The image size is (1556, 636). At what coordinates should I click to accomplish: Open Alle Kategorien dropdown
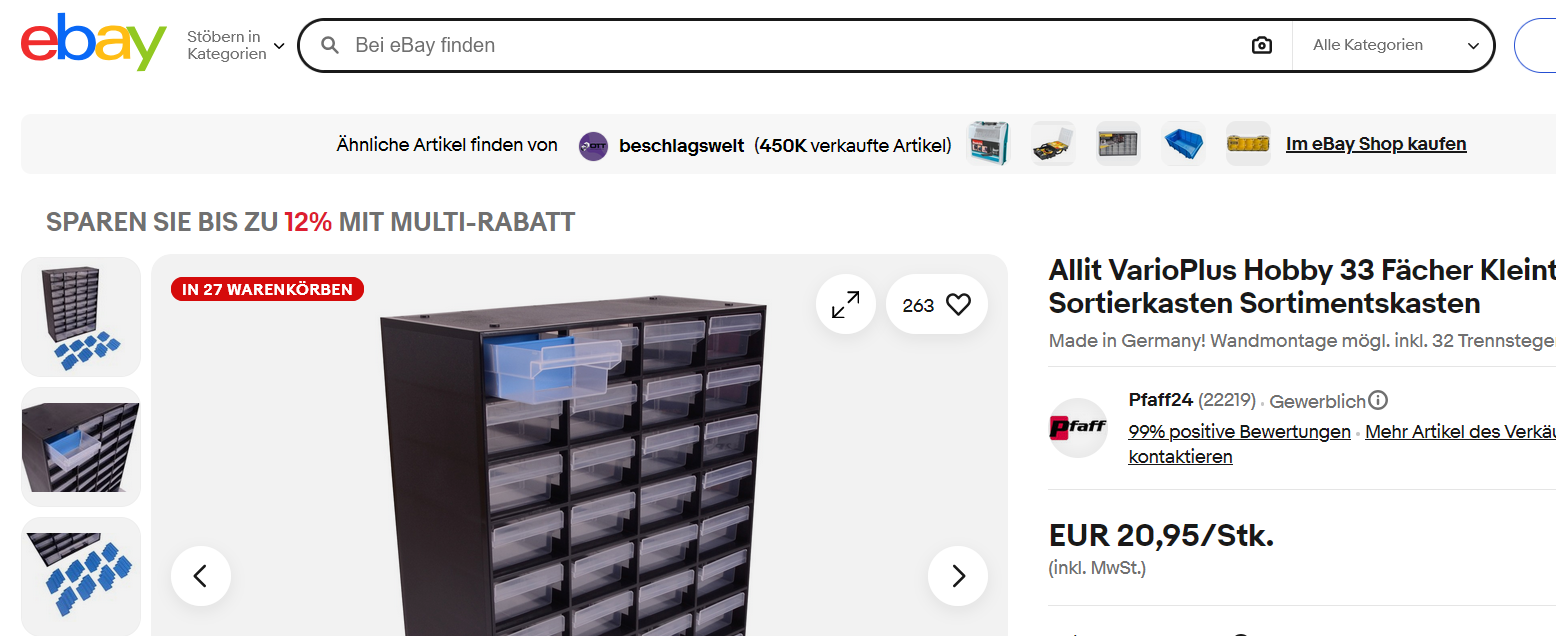tap(1394, 45)
